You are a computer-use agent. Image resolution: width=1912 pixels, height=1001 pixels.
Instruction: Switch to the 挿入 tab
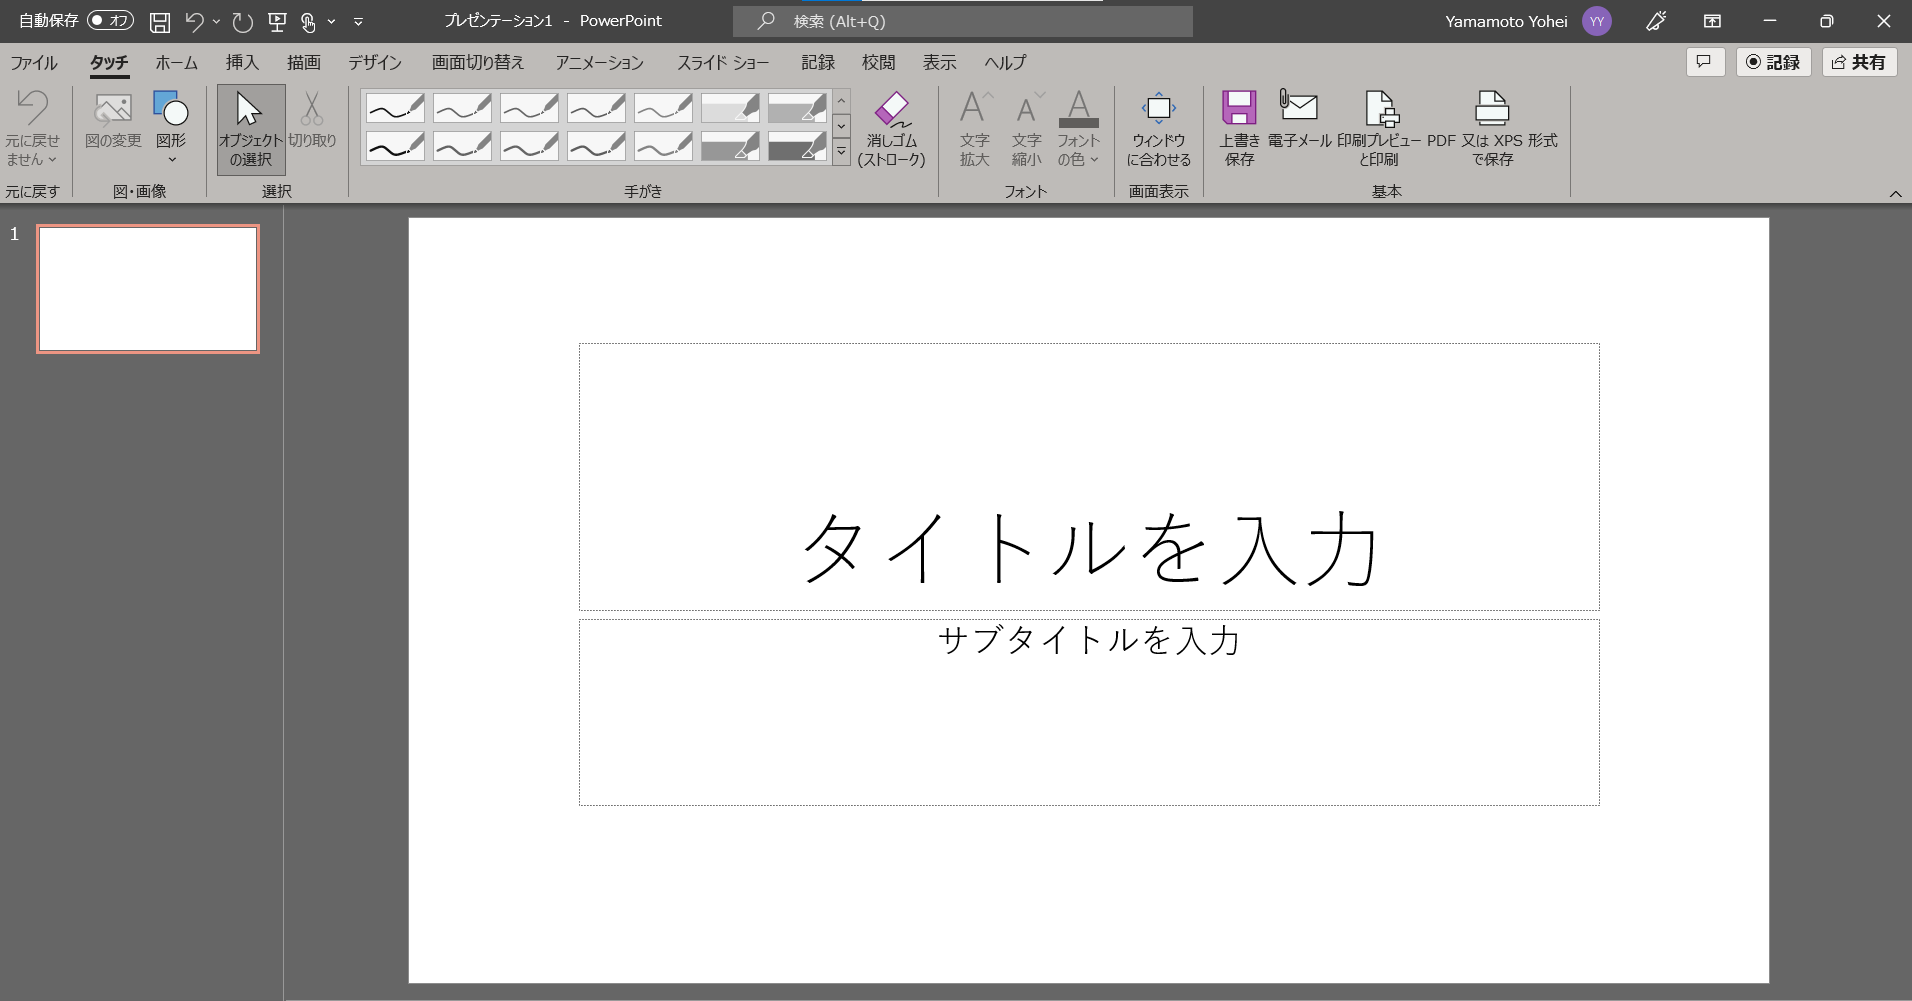tap(242, 62)
